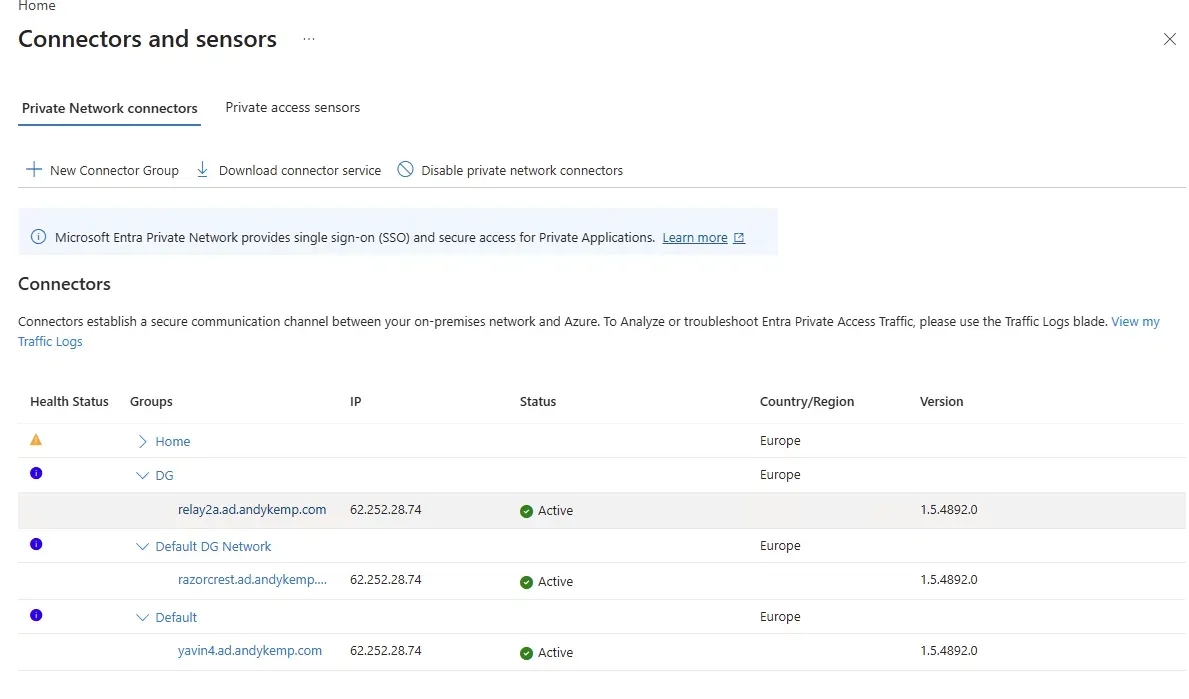Open relay2a.ad.andykemp.com connector
The height and width of the screenshot is (699, 1189).
pos(253,509)
